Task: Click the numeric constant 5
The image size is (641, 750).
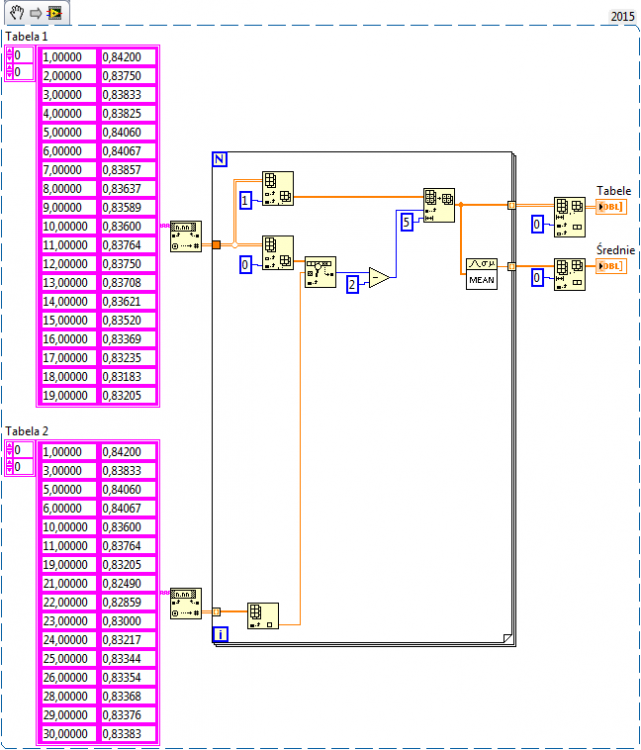Action: click(407, 222)
